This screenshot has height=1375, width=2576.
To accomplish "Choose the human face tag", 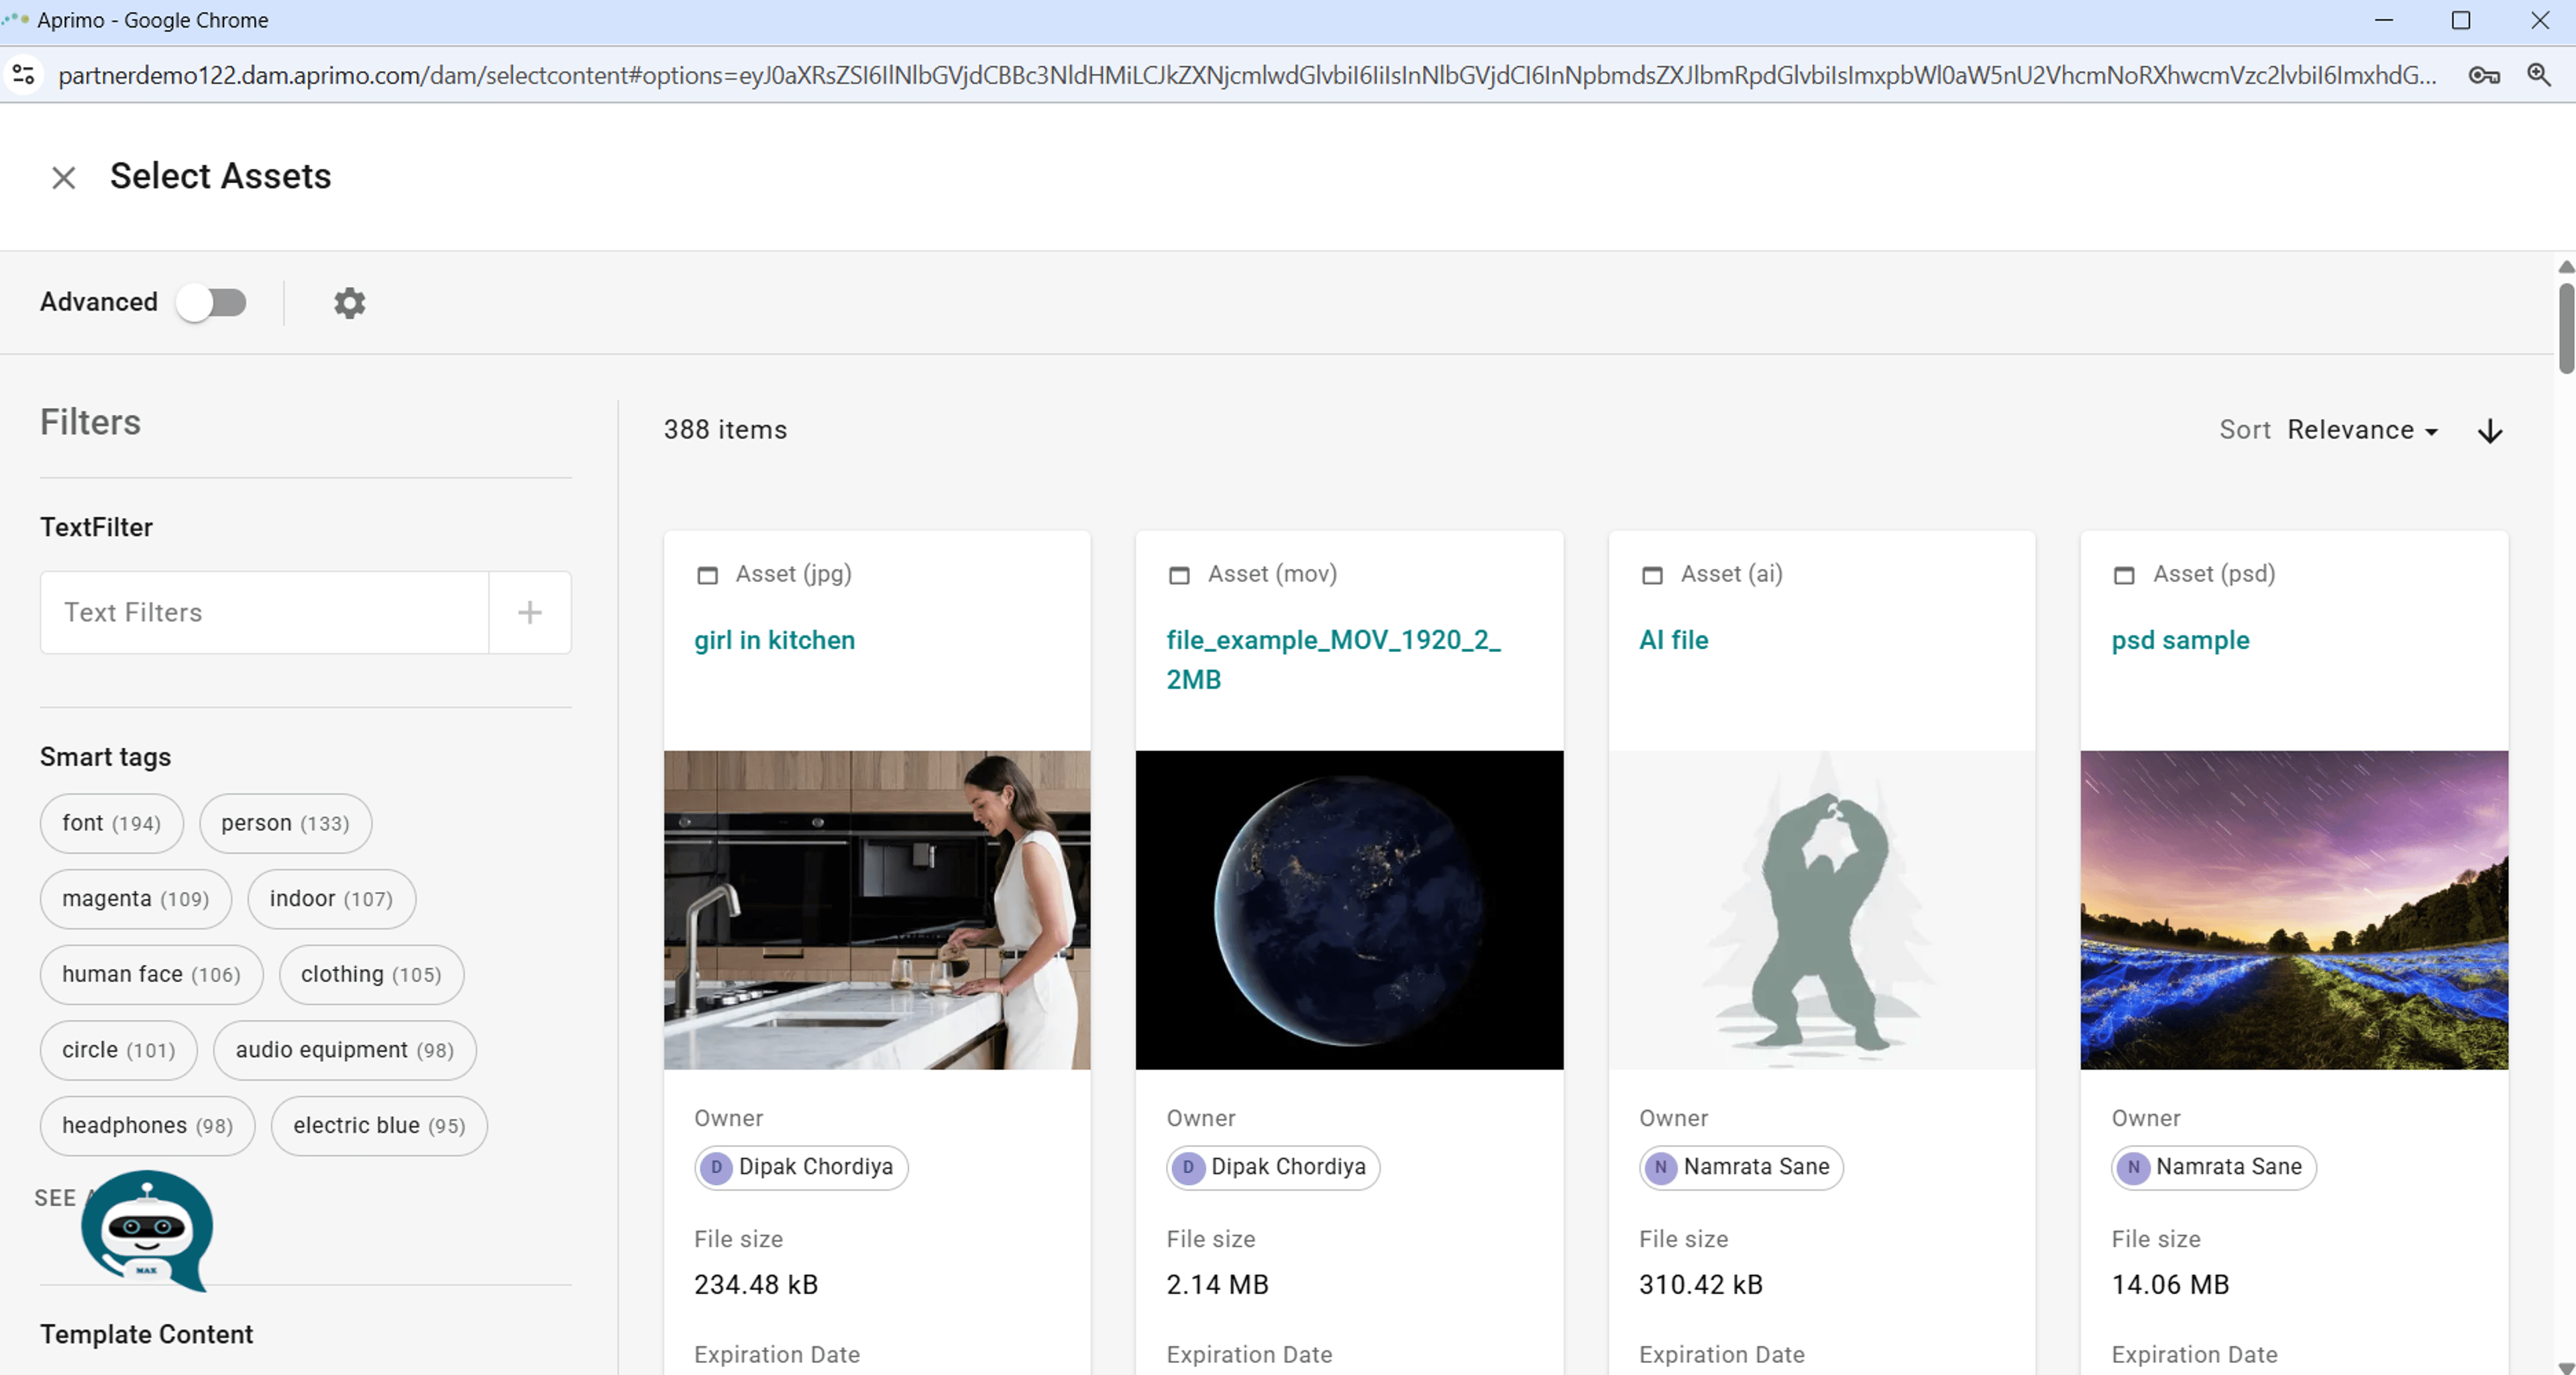I will coord(151,974).
